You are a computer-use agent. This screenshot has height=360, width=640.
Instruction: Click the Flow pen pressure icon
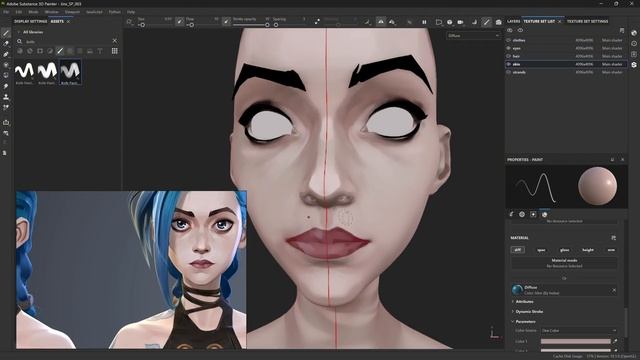tap(180, 21)
